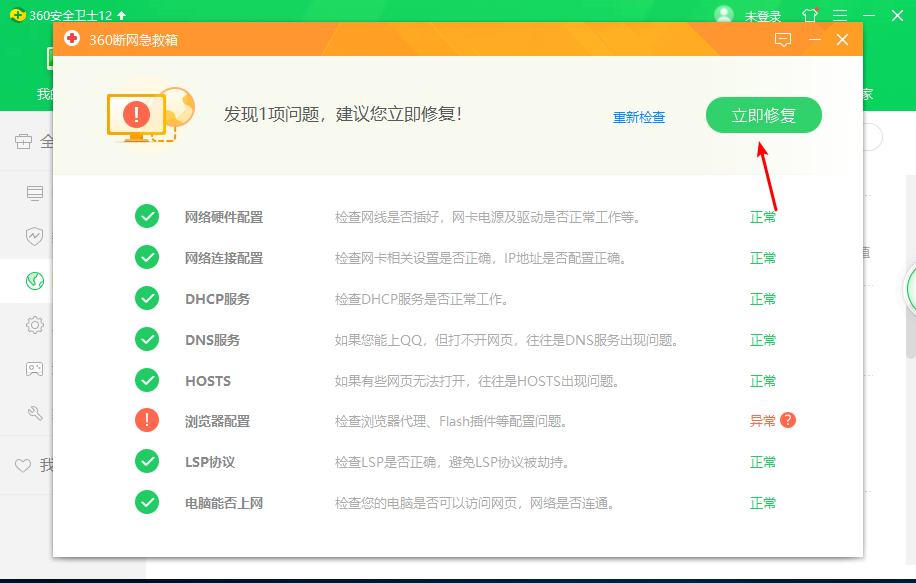Click the 立即修复 repair button
916x583 pixels.
[763, 115]
